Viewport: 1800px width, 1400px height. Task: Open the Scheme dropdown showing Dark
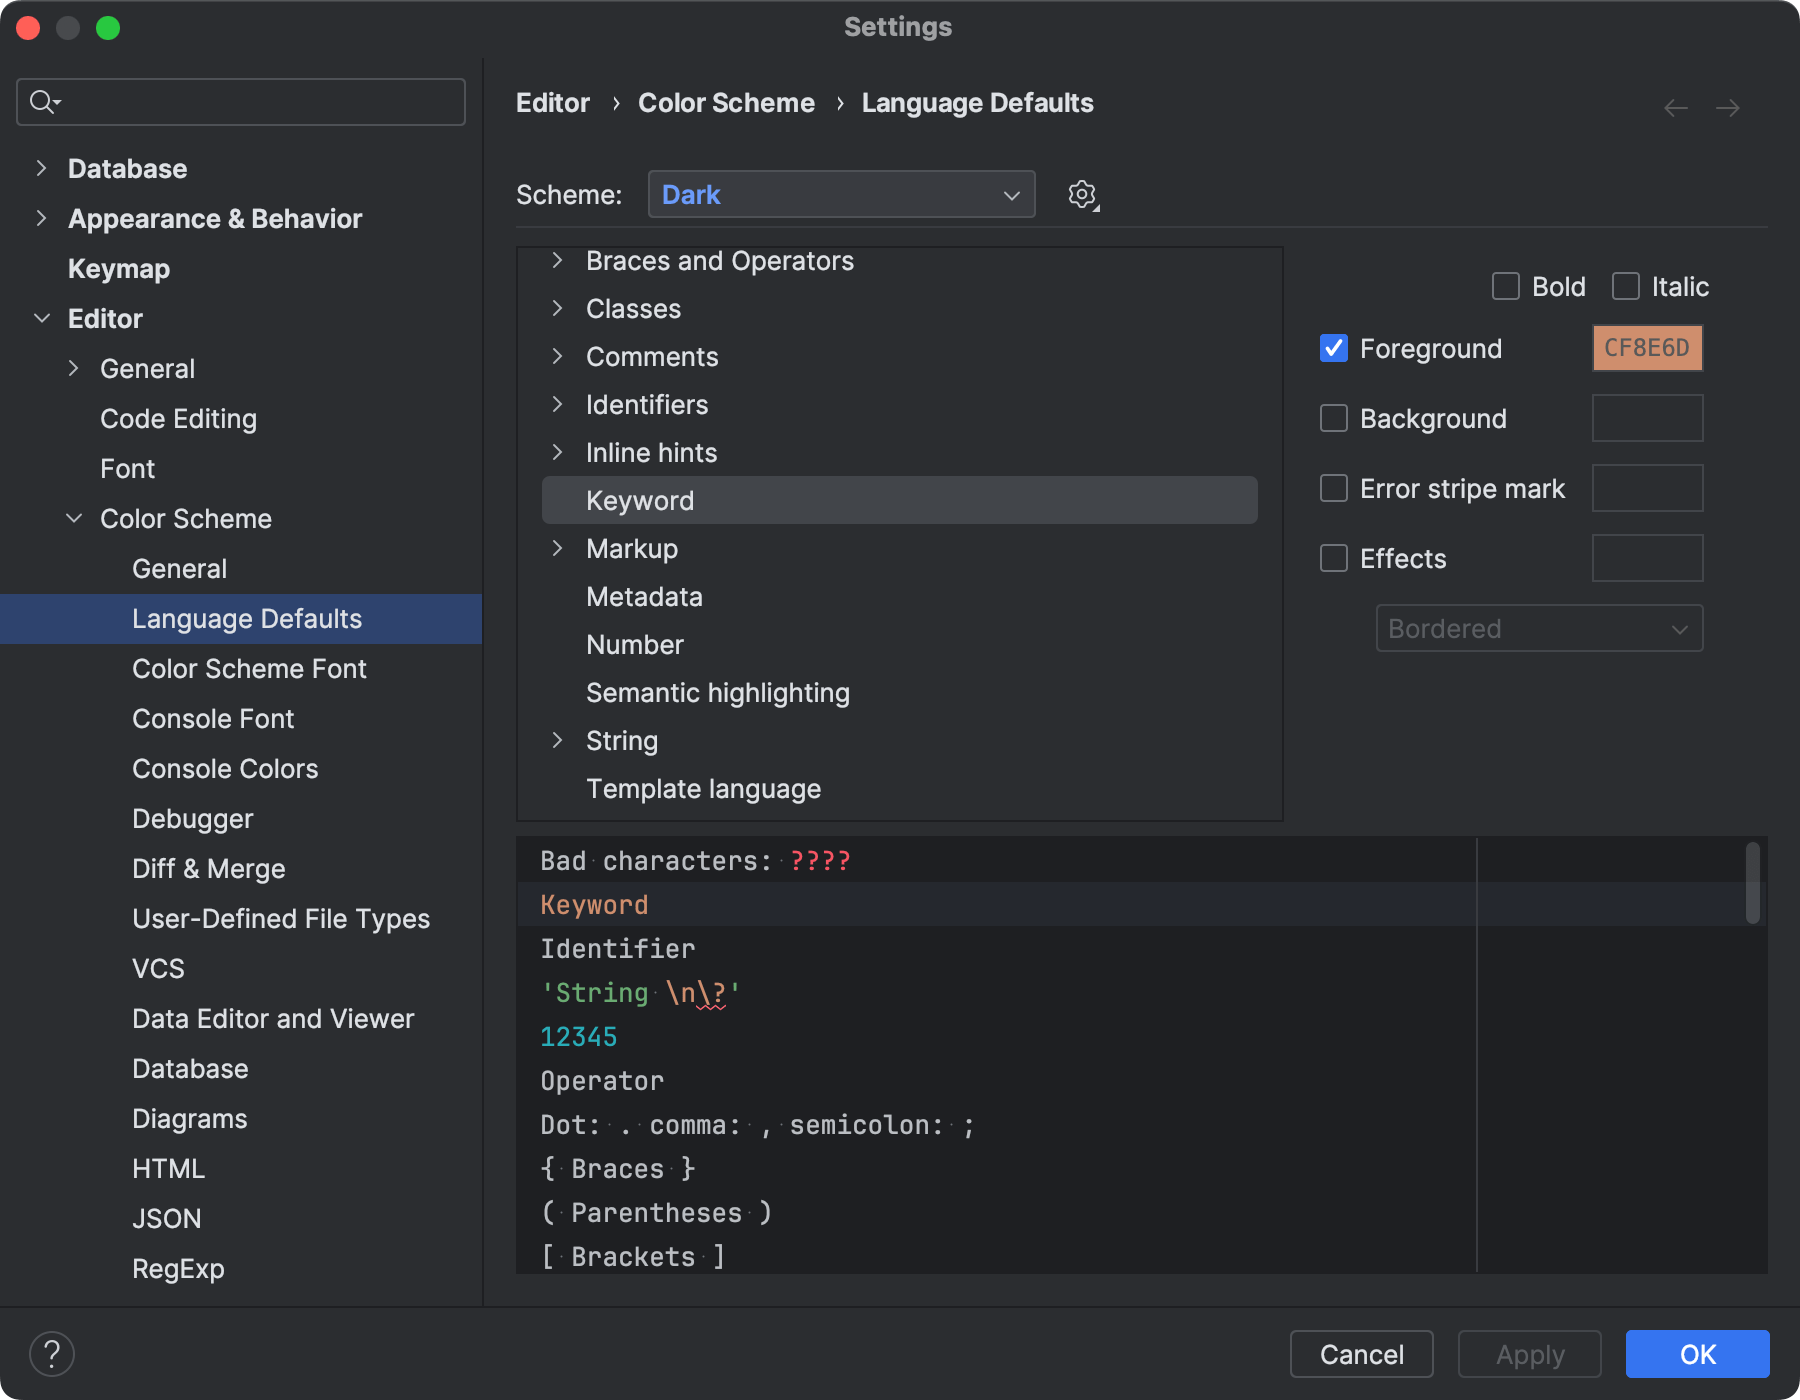tap(840, 194)
